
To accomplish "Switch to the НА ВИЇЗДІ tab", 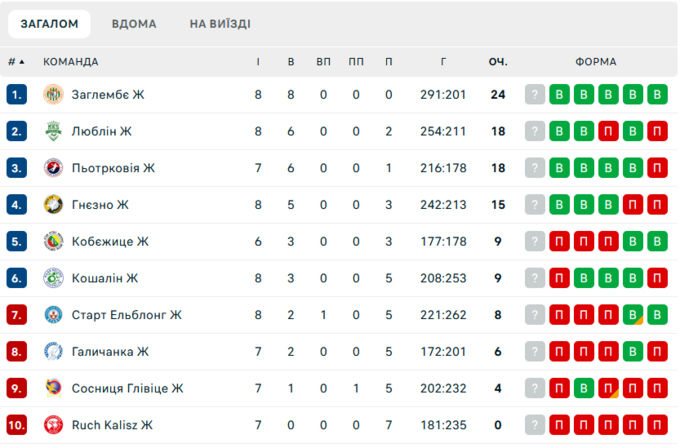I will [220, 24].
